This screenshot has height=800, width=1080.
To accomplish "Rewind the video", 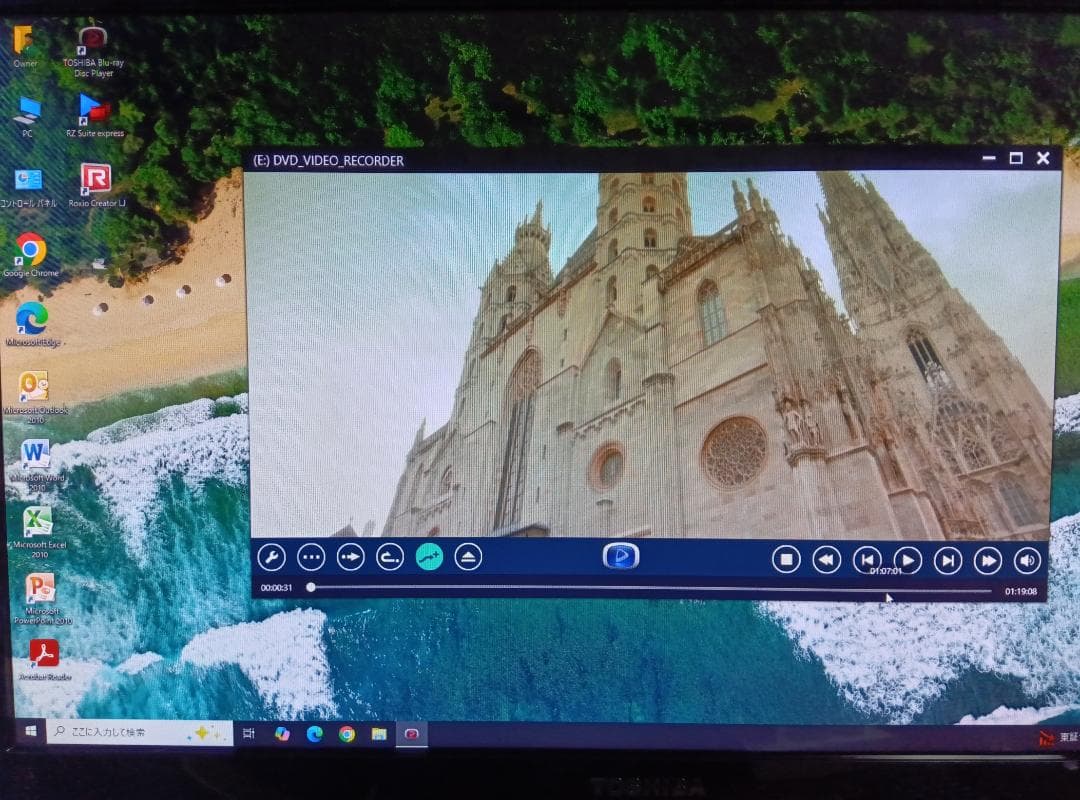I will [826, 560].
